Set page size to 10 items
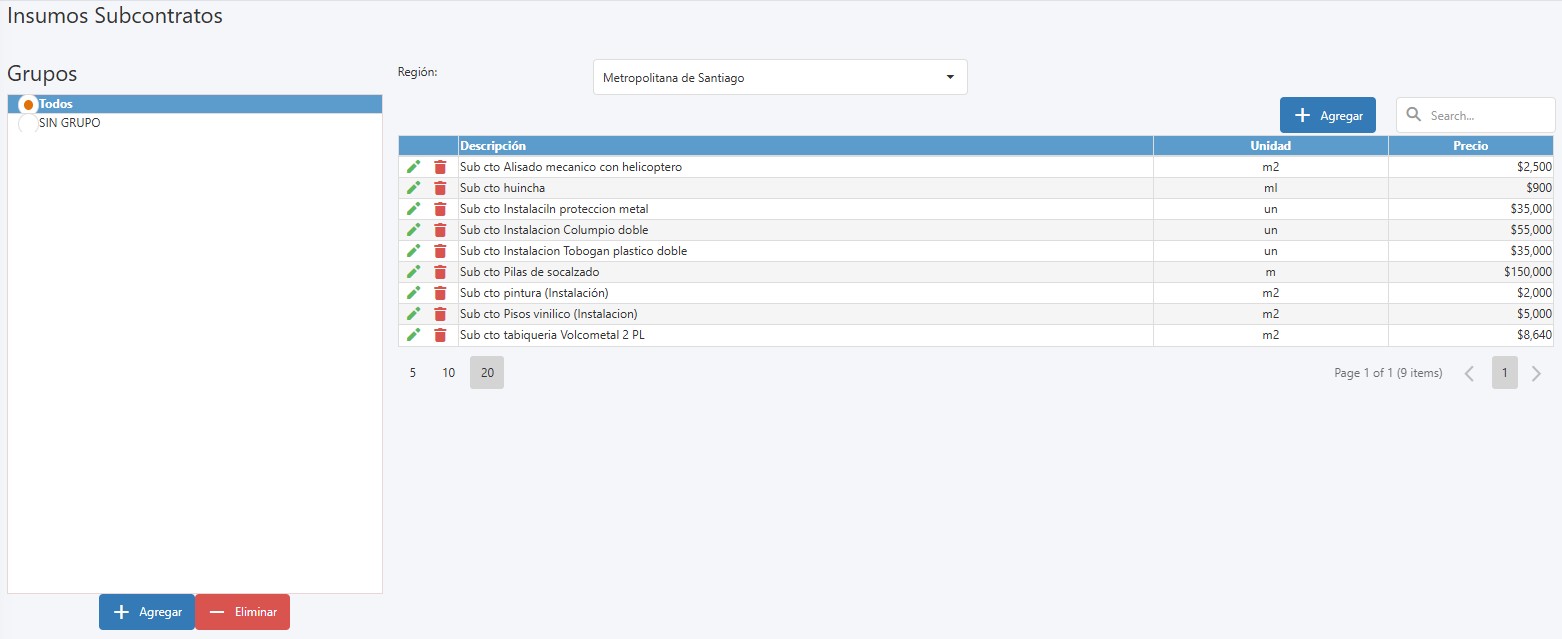Screen dimensions: 1562x639 pyautogui.click(x=449, y=373)
